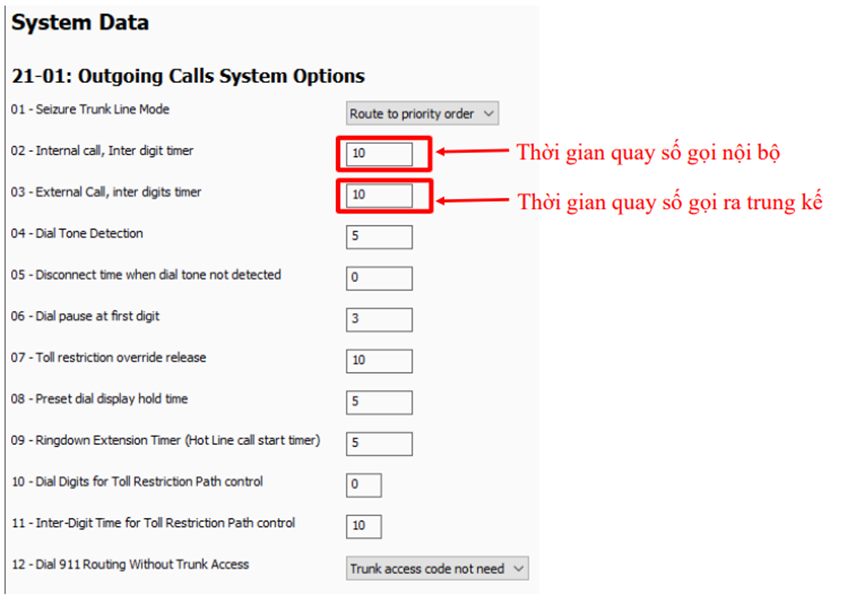The image size is (856, 611).
Task: Open the Seizure Trunk Line Mode dropdown
Action: [x=422, y=114]
